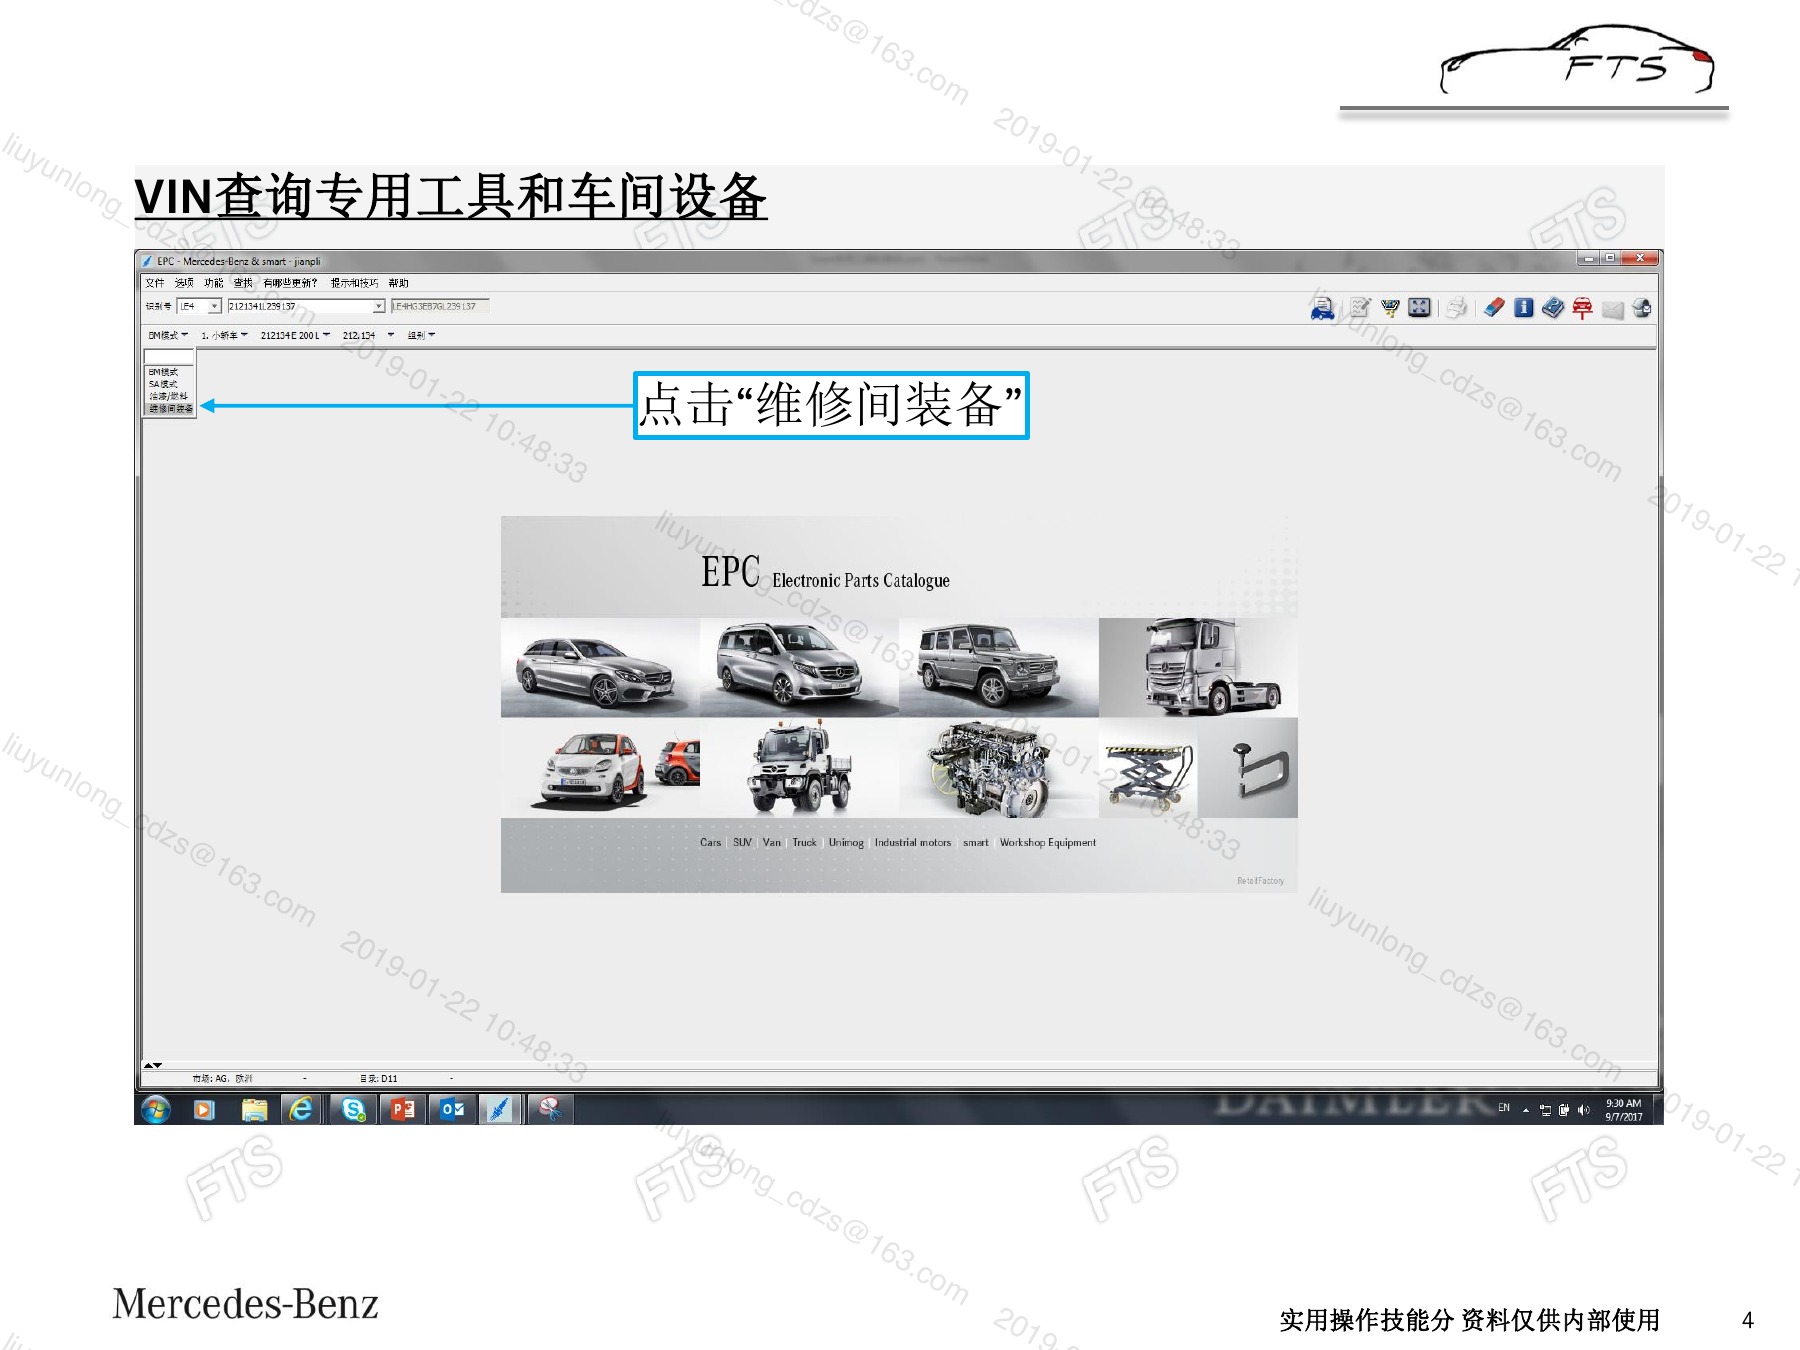The image size is (1800, 1350).
Task: Click the globe with mail icon
Action: pos(1641,308)
